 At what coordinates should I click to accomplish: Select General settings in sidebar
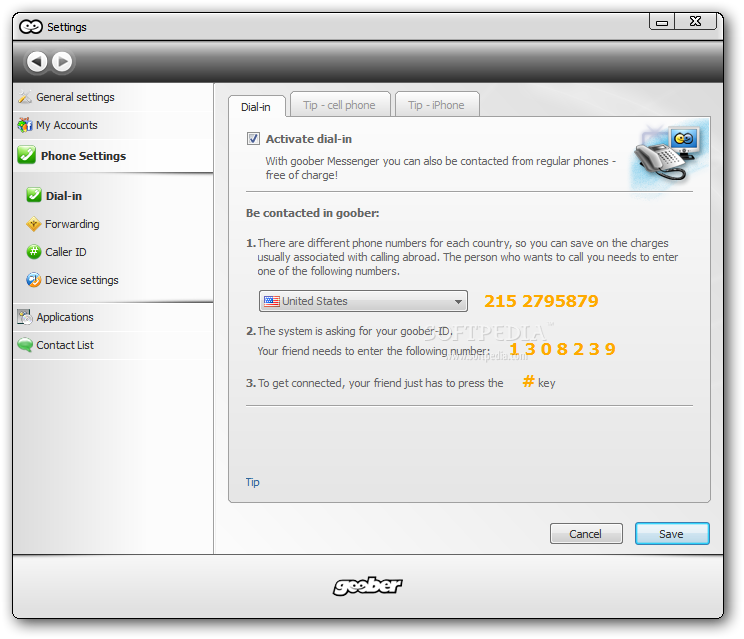(x=113, y=97)
